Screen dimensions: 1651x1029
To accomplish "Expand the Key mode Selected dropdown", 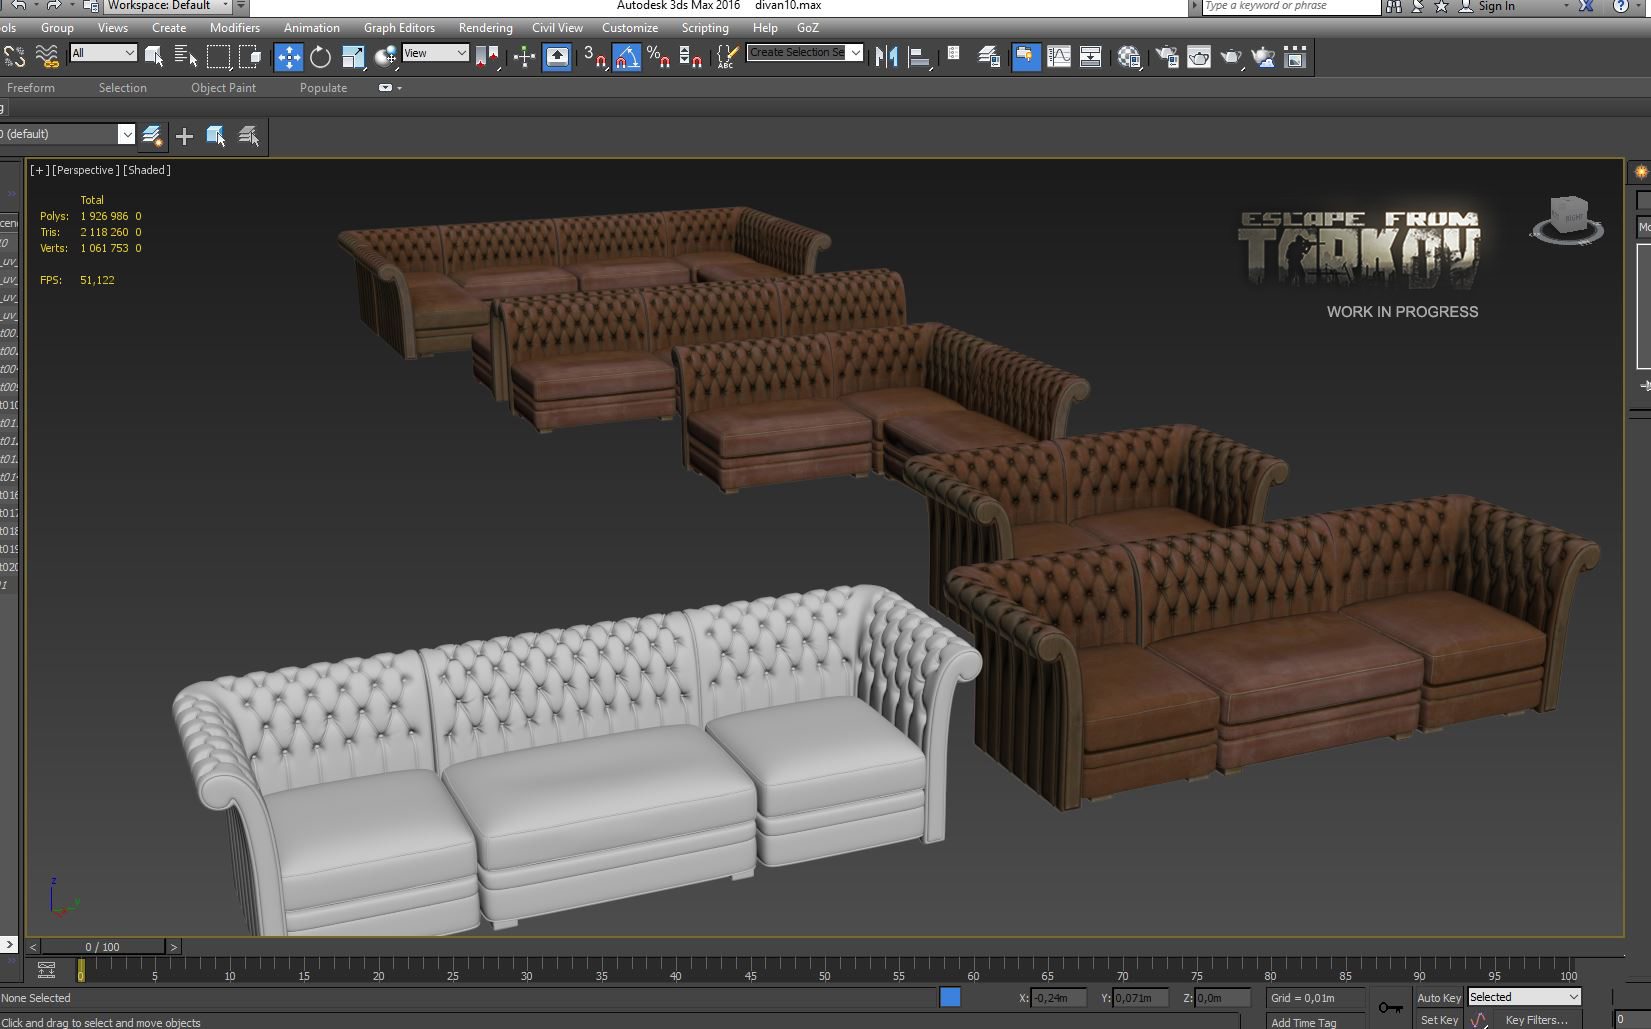I will 1524,997.
